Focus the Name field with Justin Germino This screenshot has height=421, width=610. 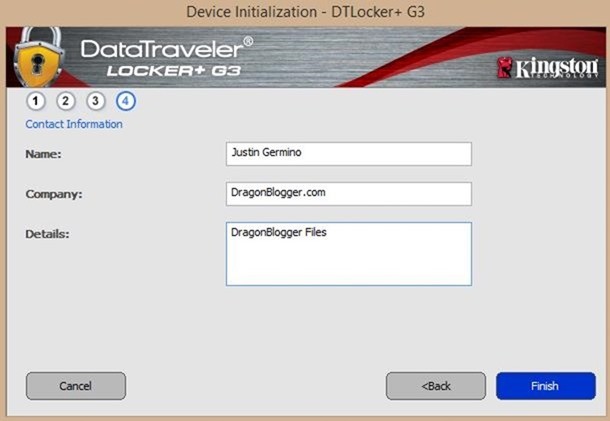349,154
